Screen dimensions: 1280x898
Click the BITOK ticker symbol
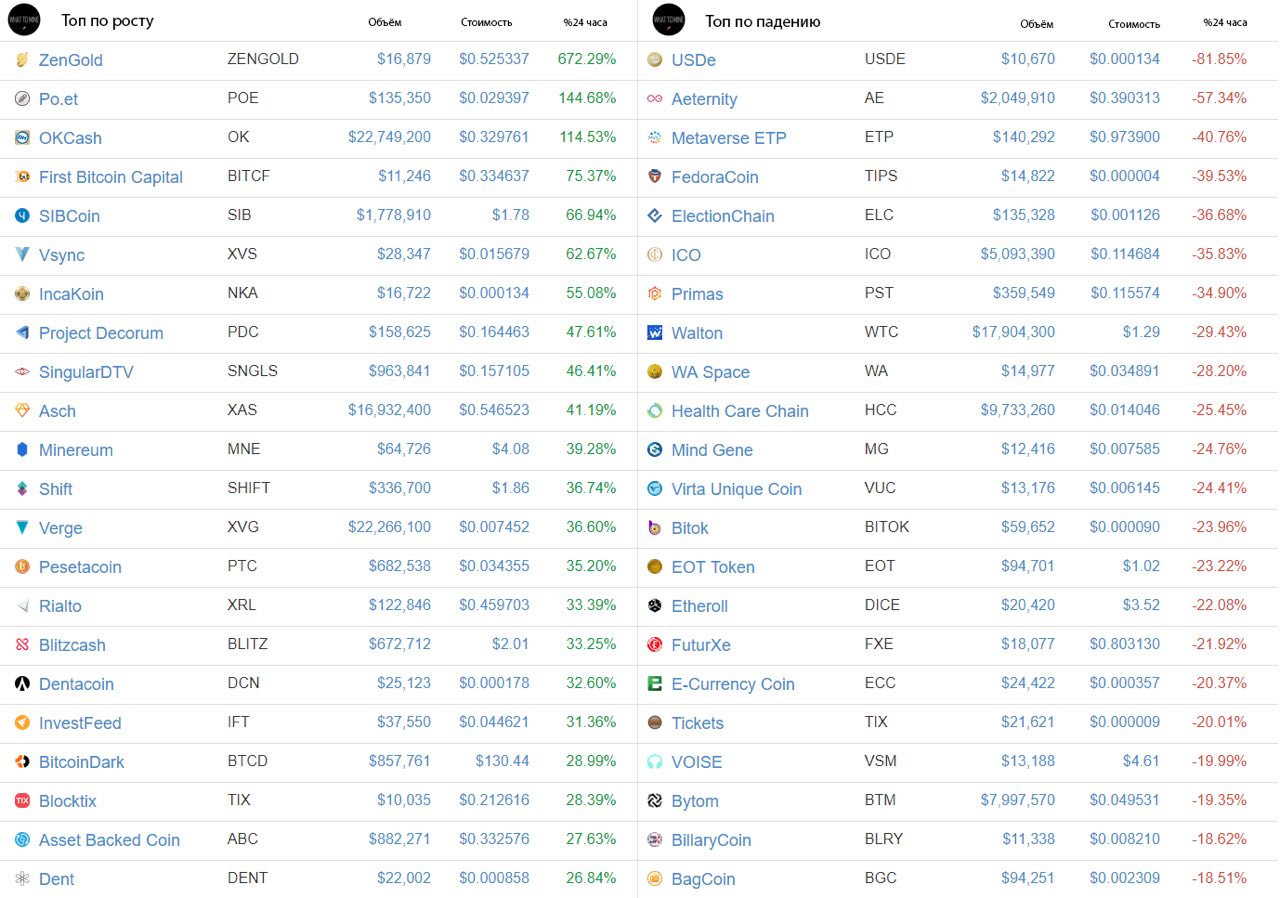[x=887, y=527]
